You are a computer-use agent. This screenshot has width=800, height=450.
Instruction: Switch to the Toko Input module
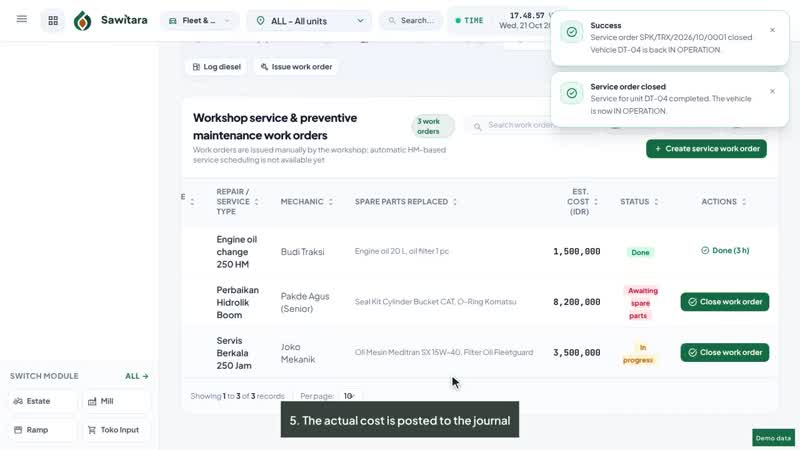tap(116, 430)
